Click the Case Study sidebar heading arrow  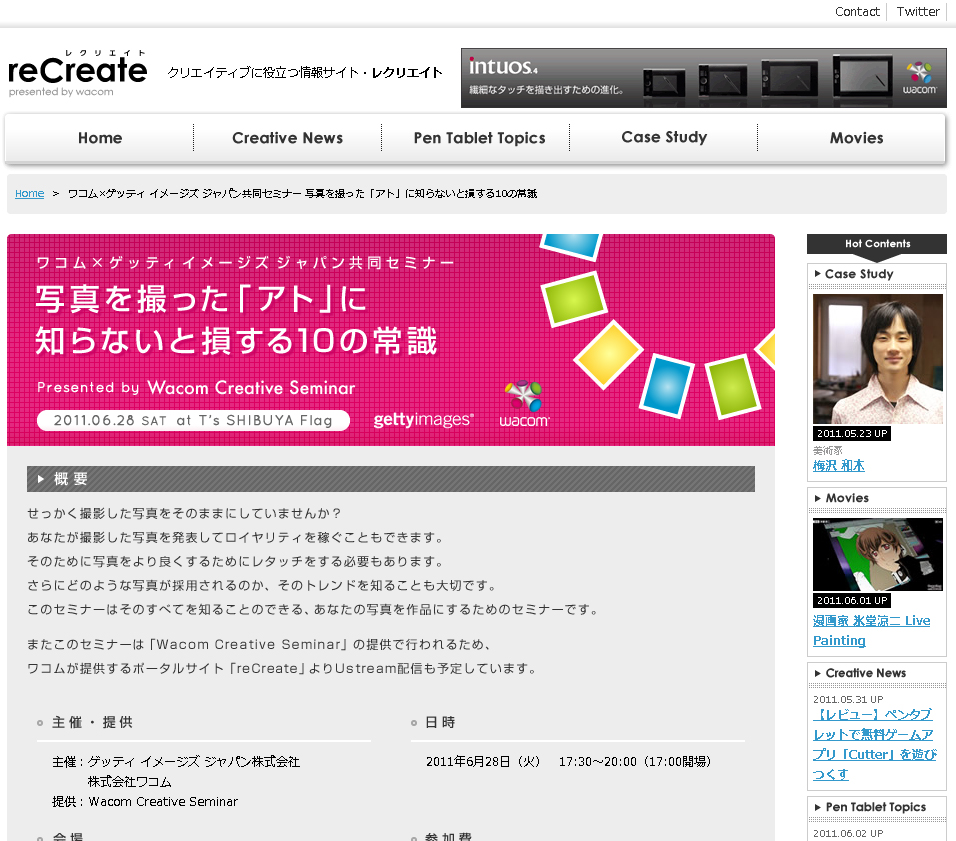[x=818, y=274]
